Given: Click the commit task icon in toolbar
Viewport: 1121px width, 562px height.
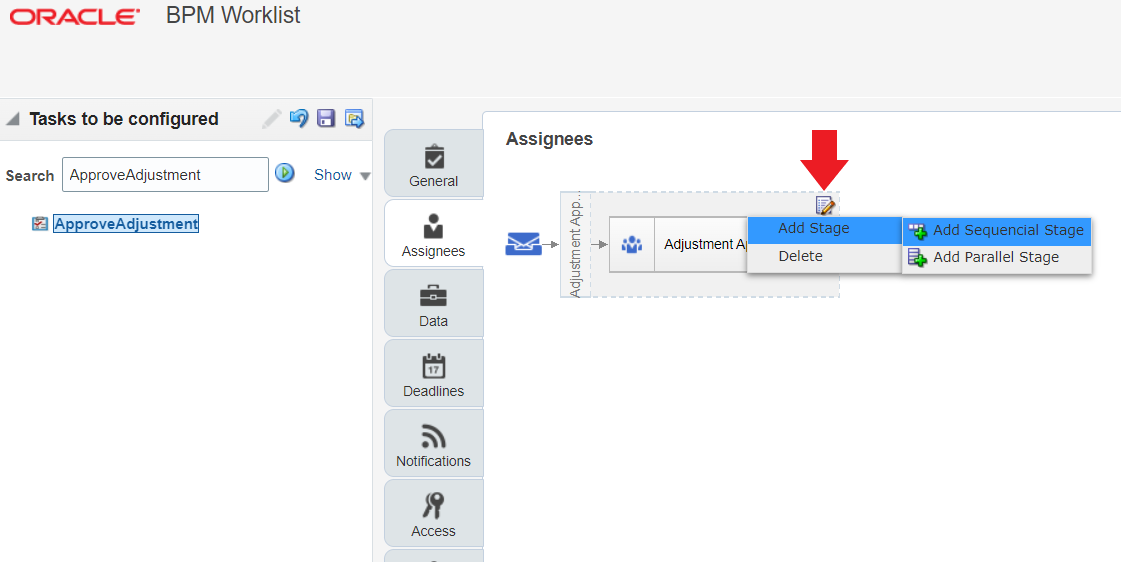Looking at the screenshot, I should click(x=354, y=118).
